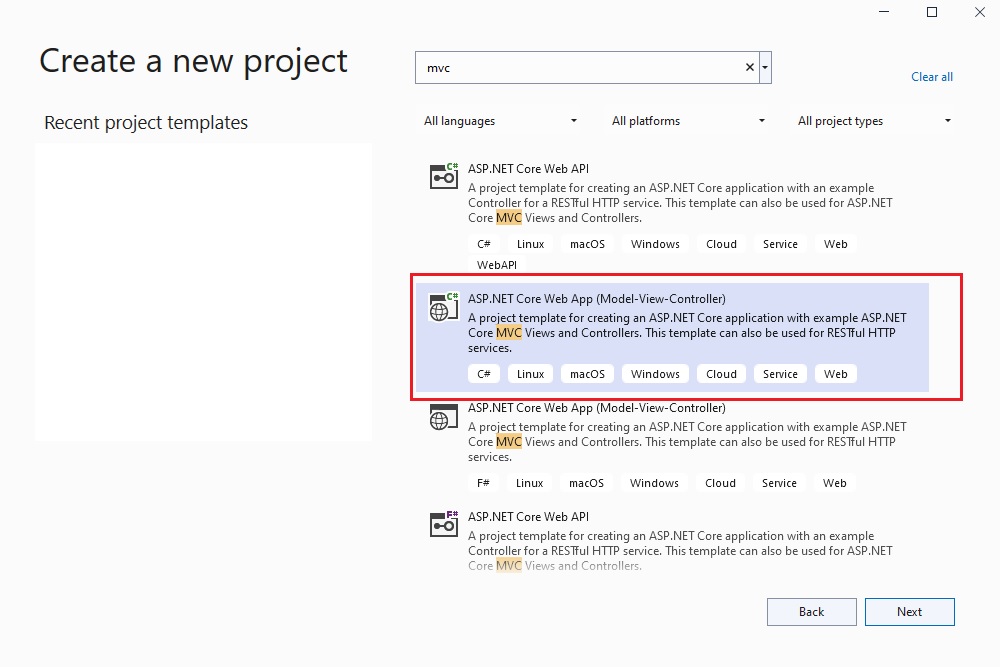
Task: Click the F# language tag
Action: click(x=483, y=483)
